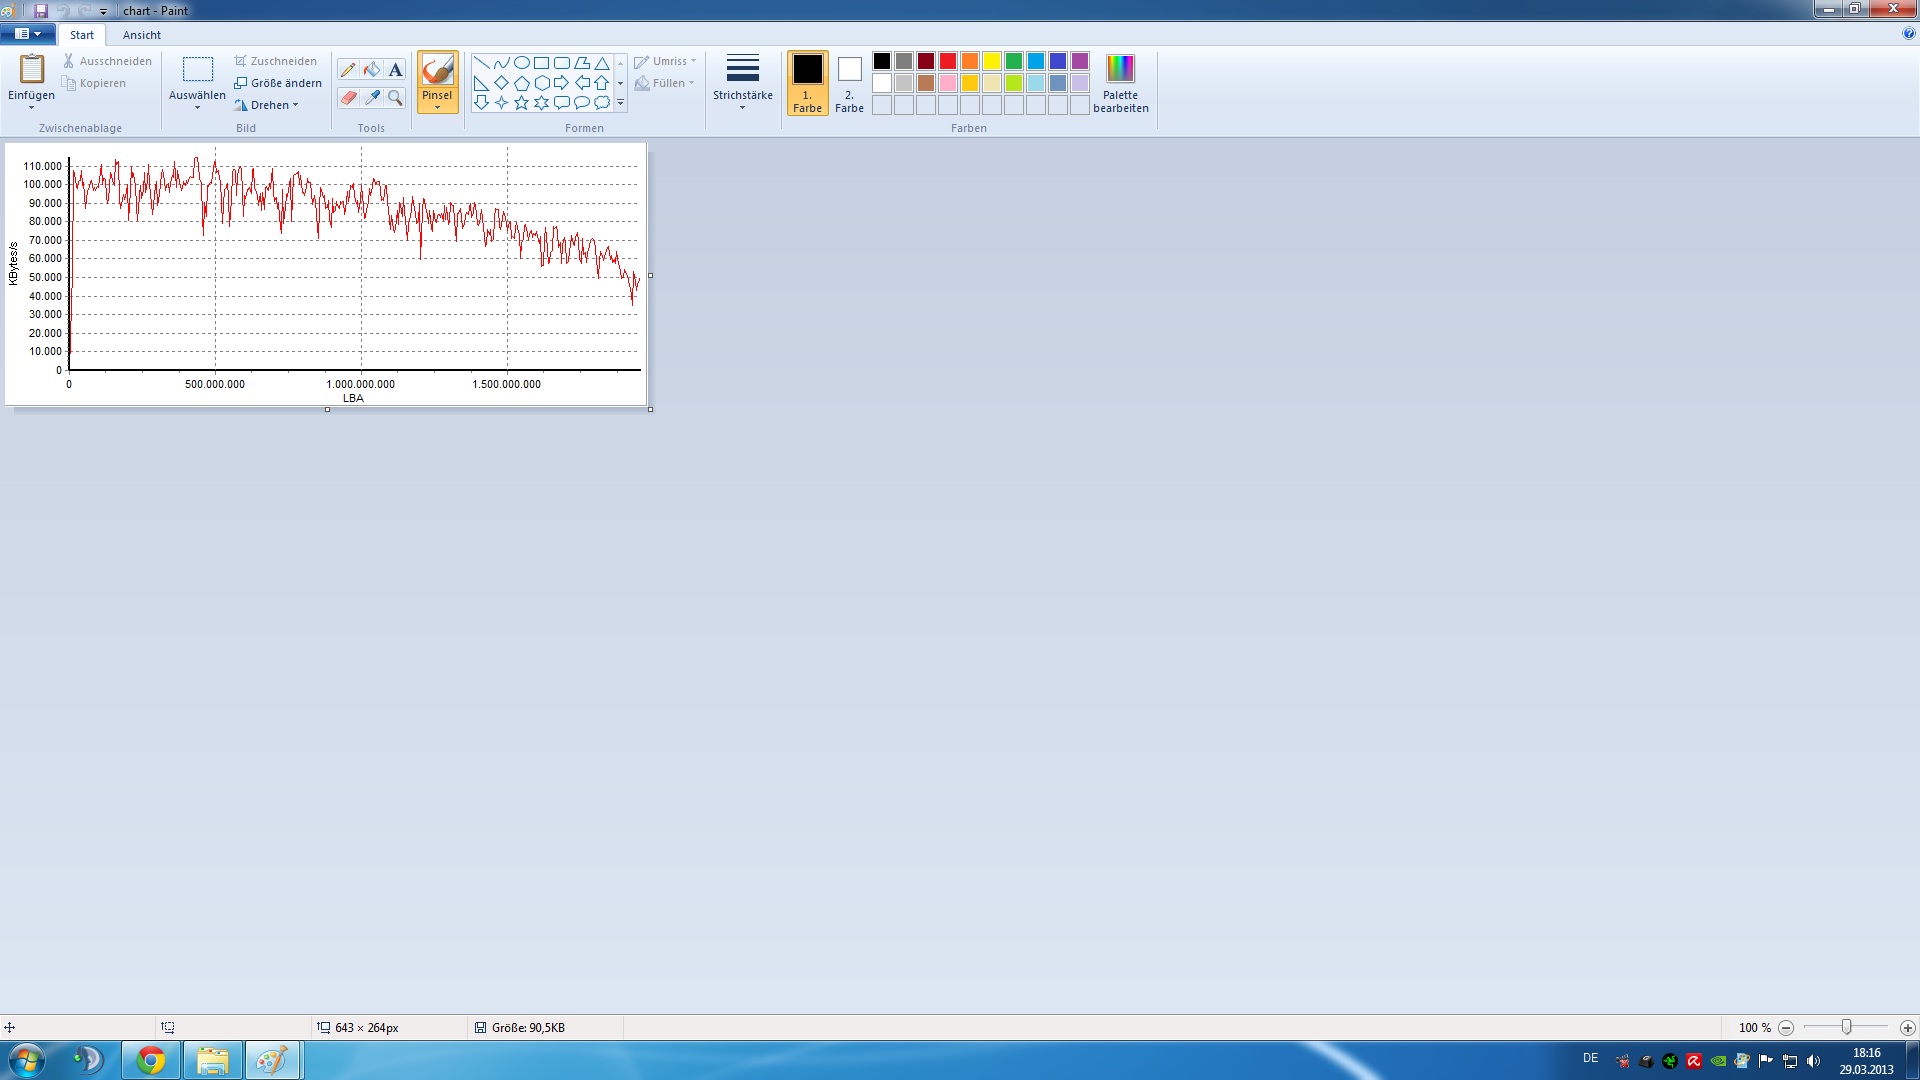Choose the five-point star shape
Image resolution: width=1920 pixels, height=1080 pixels.
click(521, 103)
